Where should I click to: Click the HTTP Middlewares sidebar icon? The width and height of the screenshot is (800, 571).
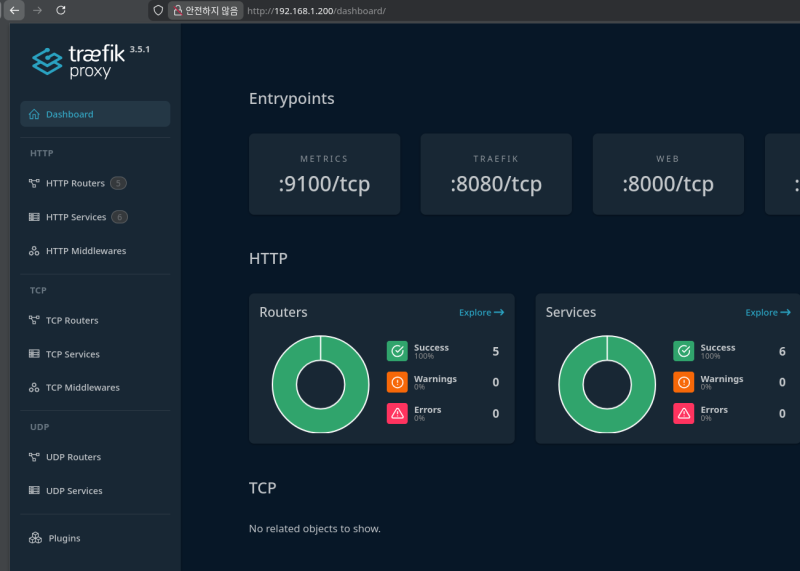pyautogui.click(x=34, y=251)
